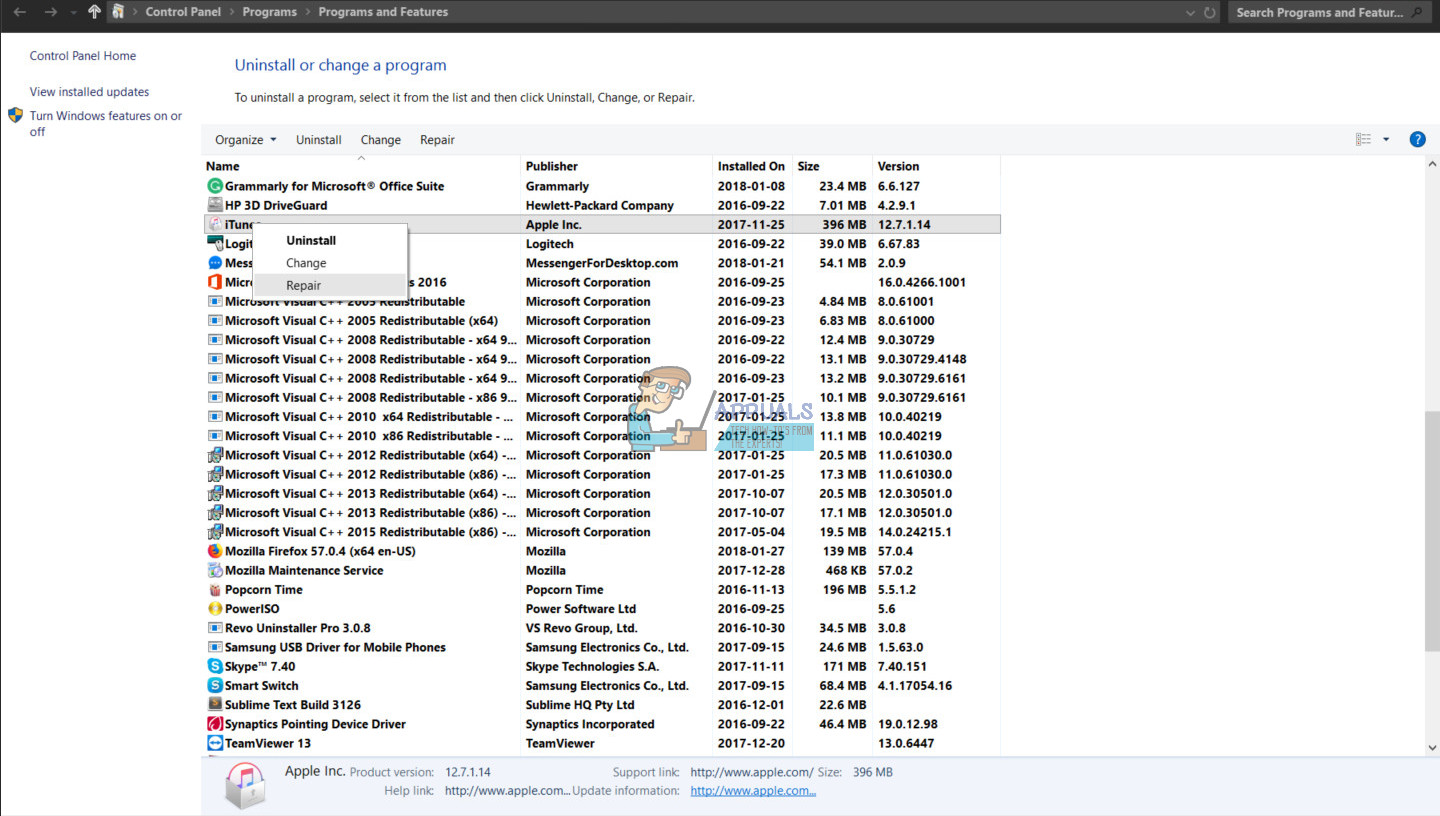The image size is (1440, 816).
Task: Click the scrollbar down arrow
Action: coord(1432,746)
